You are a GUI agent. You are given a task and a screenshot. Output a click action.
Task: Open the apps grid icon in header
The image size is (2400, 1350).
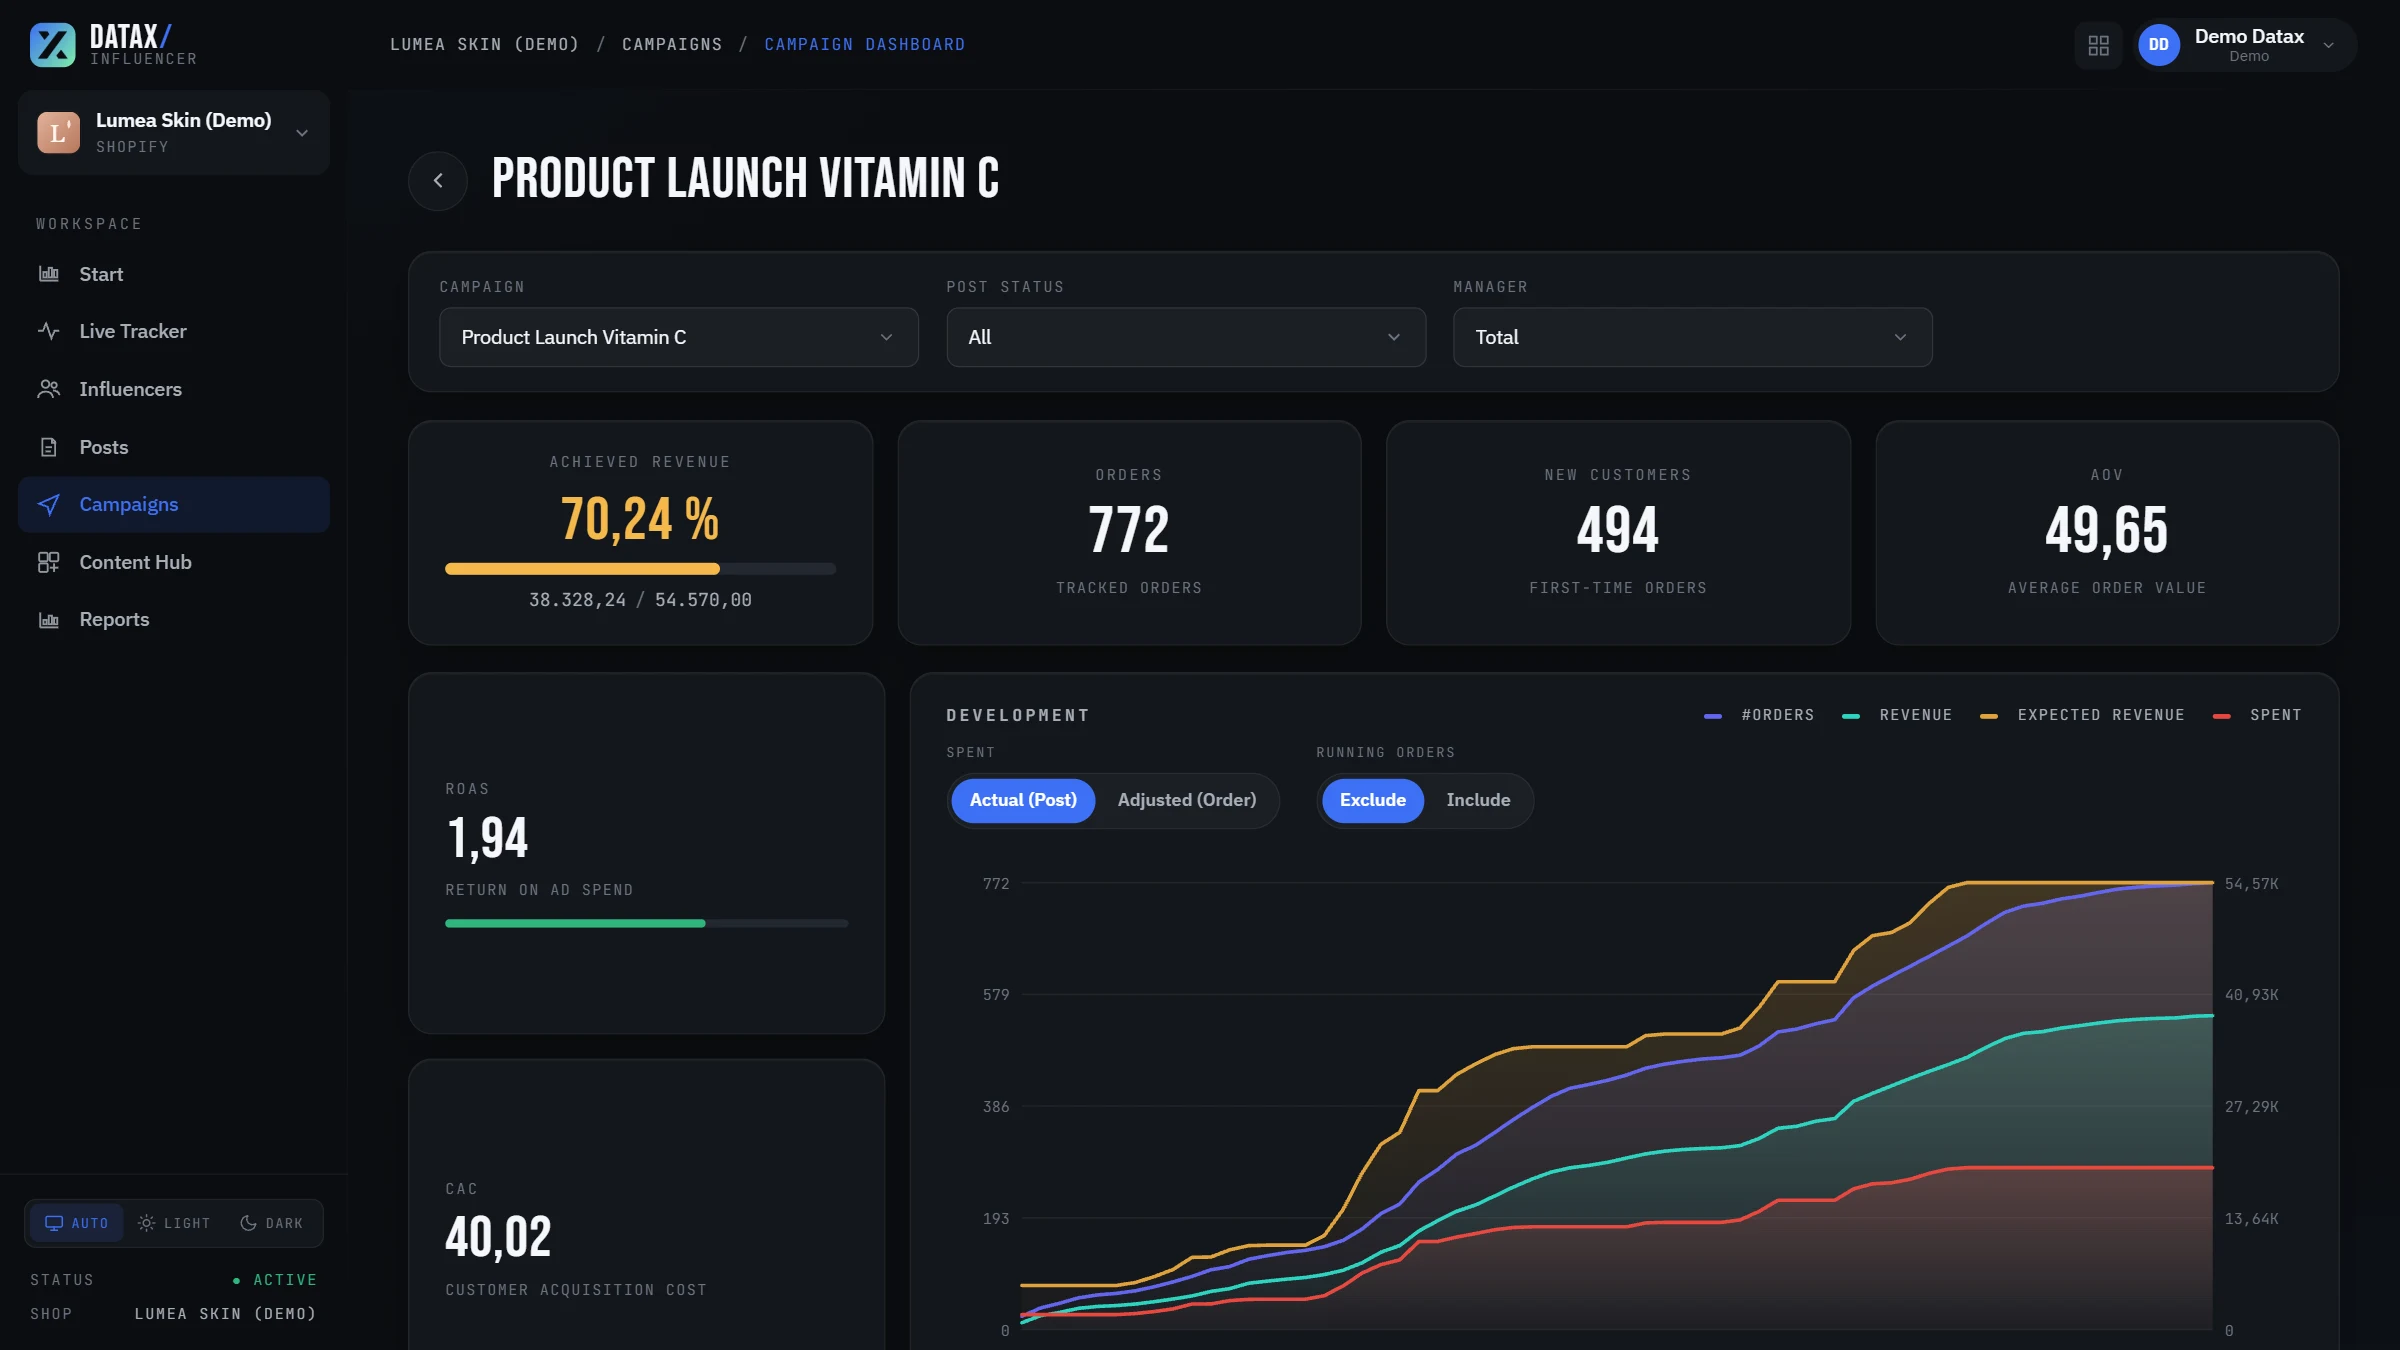point(2099,45)
